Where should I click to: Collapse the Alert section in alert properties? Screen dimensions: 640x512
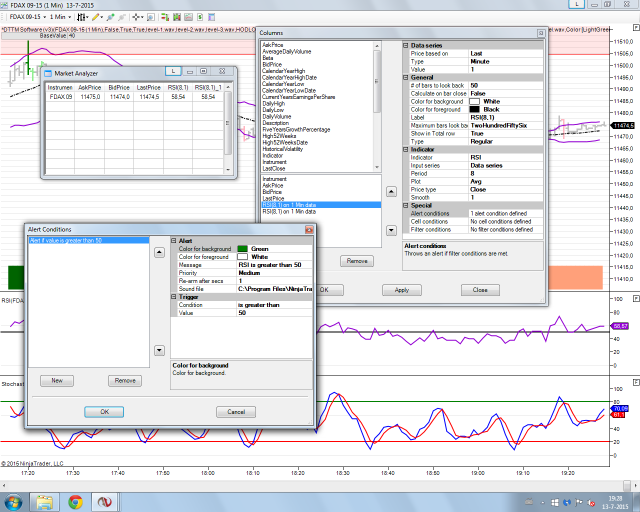point(173,241)
